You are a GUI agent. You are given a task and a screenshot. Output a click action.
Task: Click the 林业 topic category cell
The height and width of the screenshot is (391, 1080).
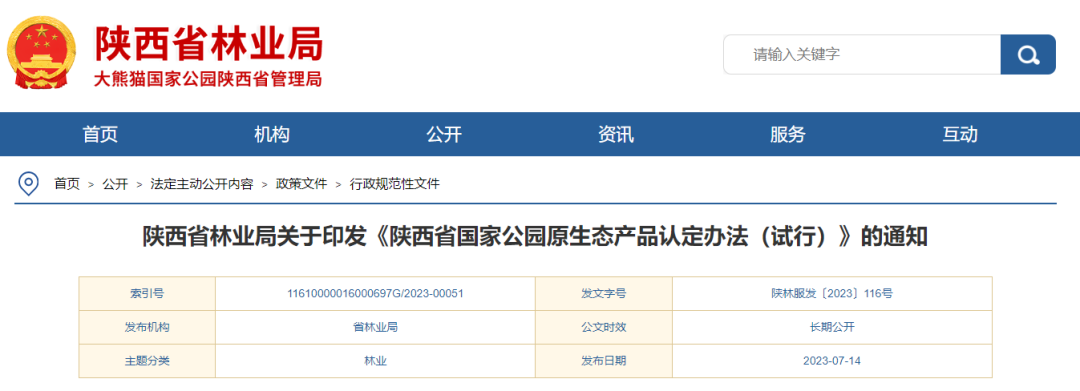coord(375,361)
